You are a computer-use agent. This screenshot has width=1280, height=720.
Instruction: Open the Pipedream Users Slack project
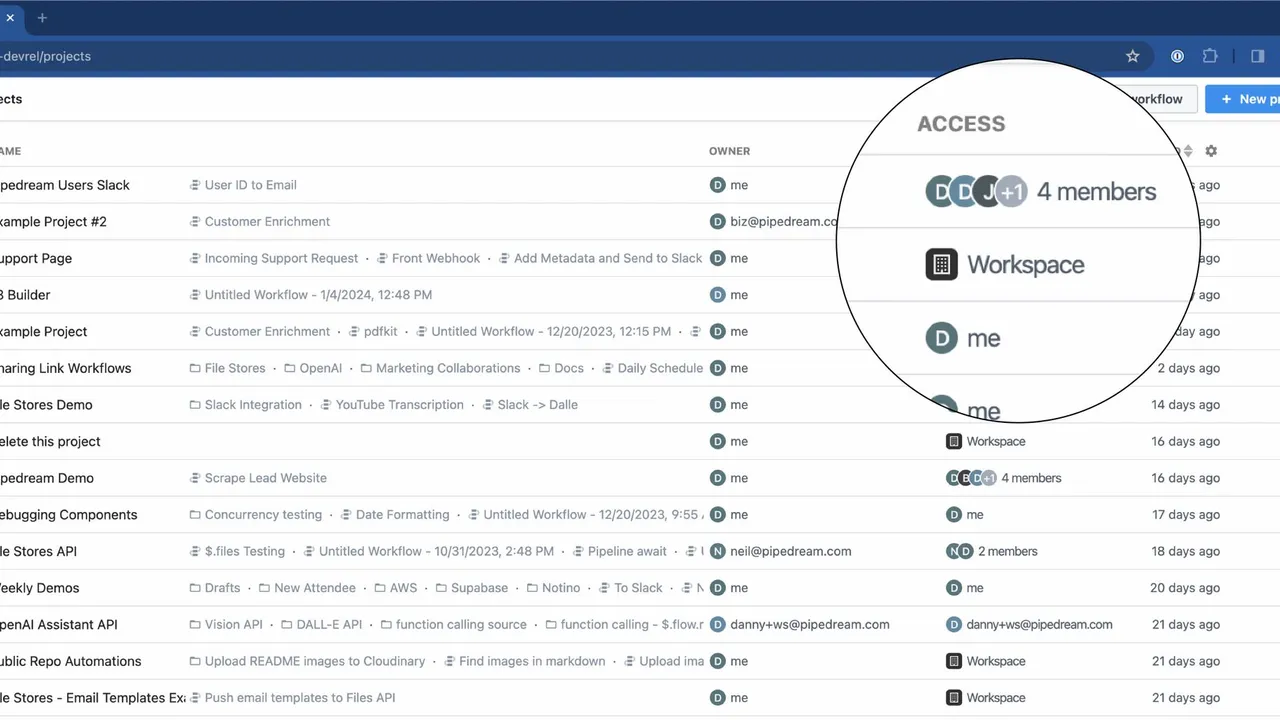(65, 185)
